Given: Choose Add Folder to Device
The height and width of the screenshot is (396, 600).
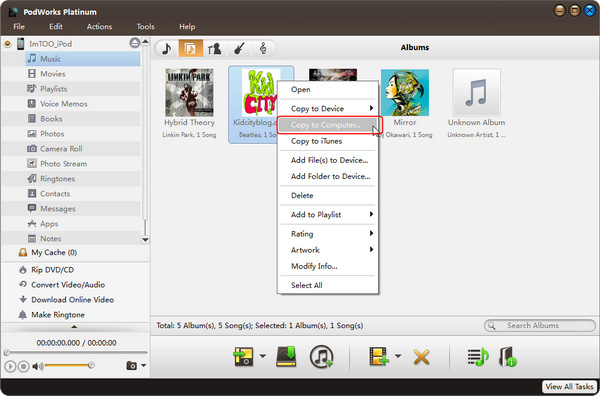Looking at the screenshot, I should coord(328,176).
